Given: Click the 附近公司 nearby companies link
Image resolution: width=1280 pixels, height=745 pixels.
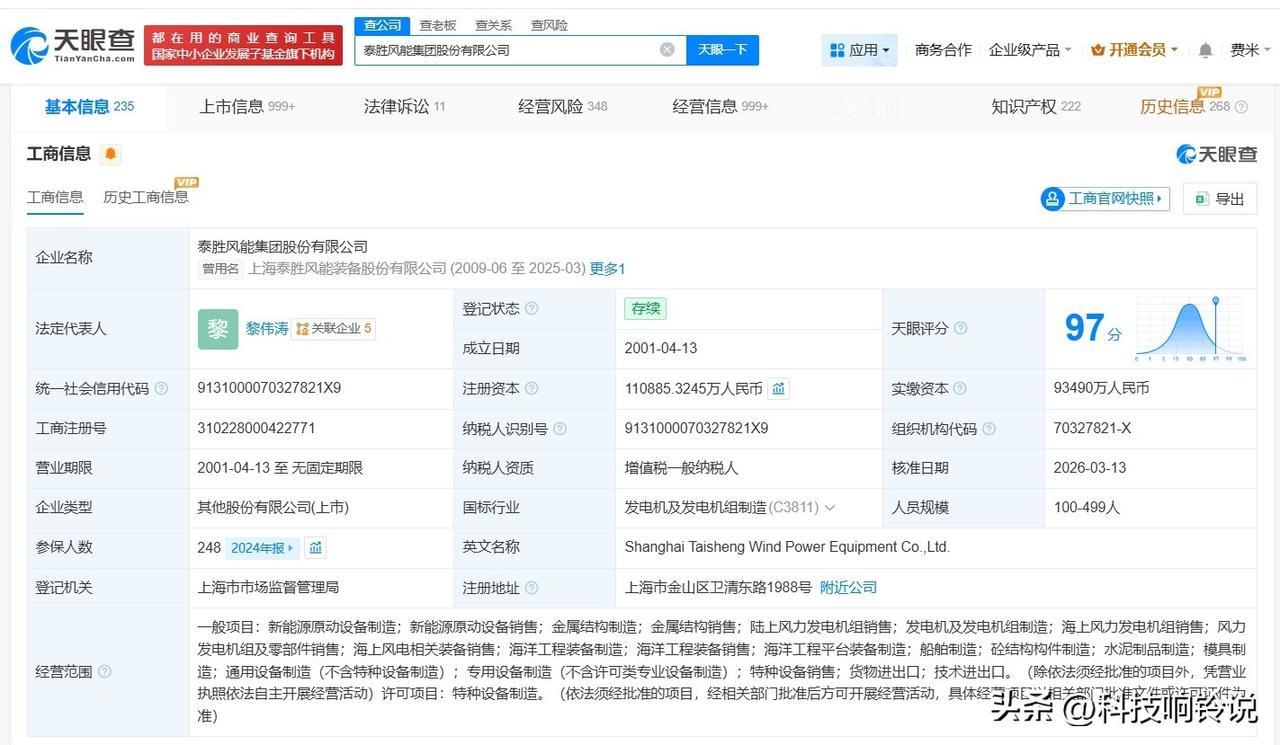Looking at the screenshot, I should [x=848, y=587].
